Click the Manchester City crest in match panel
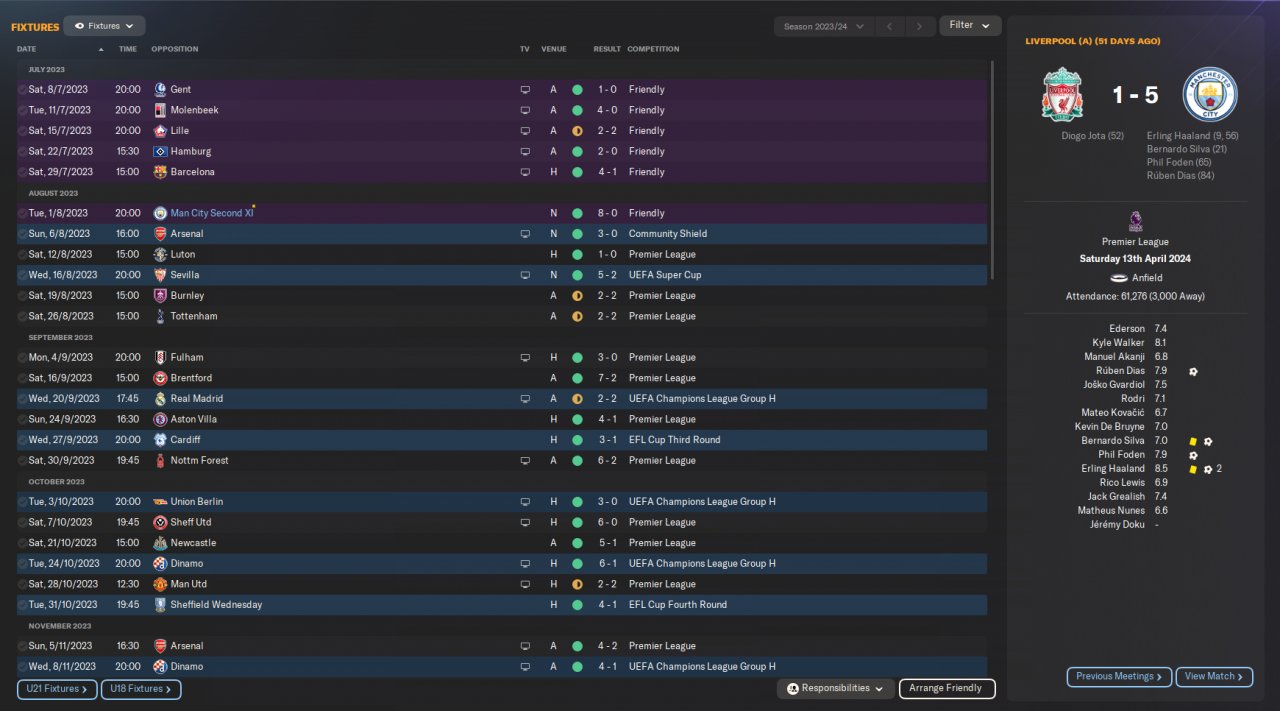This screenshot has height=711, width=1280. (1210, 95)
